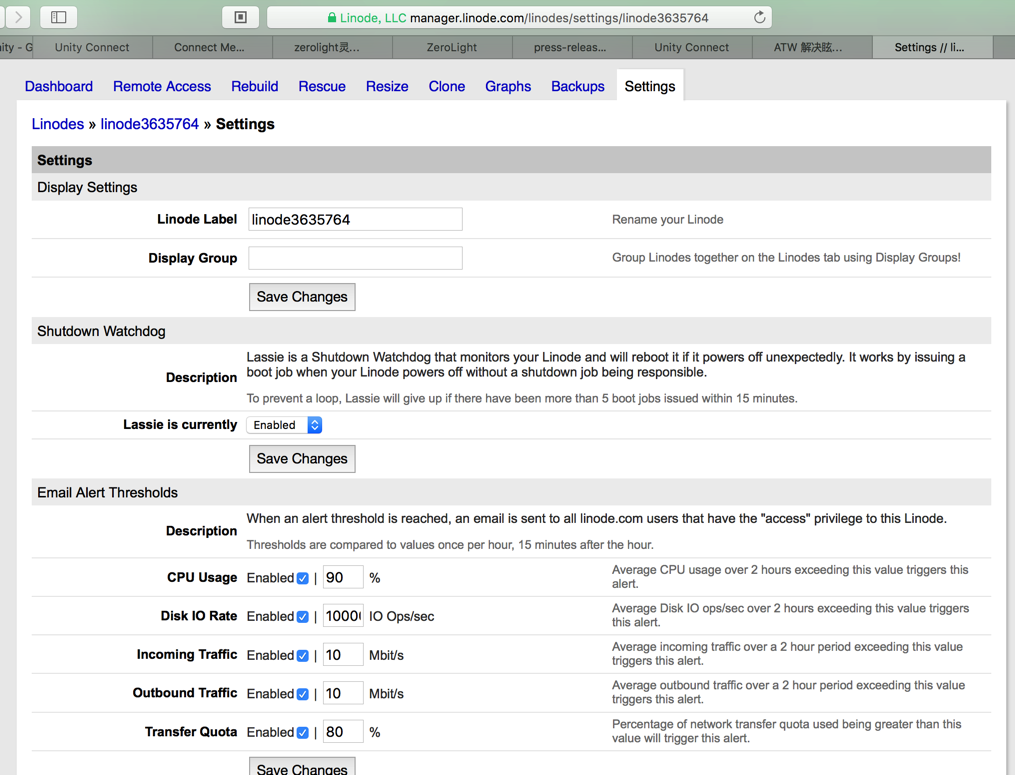The height and width of the screenshot is (775, 1015).
Task: Save changes under Display Settings
Action: [x=302, y=297]
